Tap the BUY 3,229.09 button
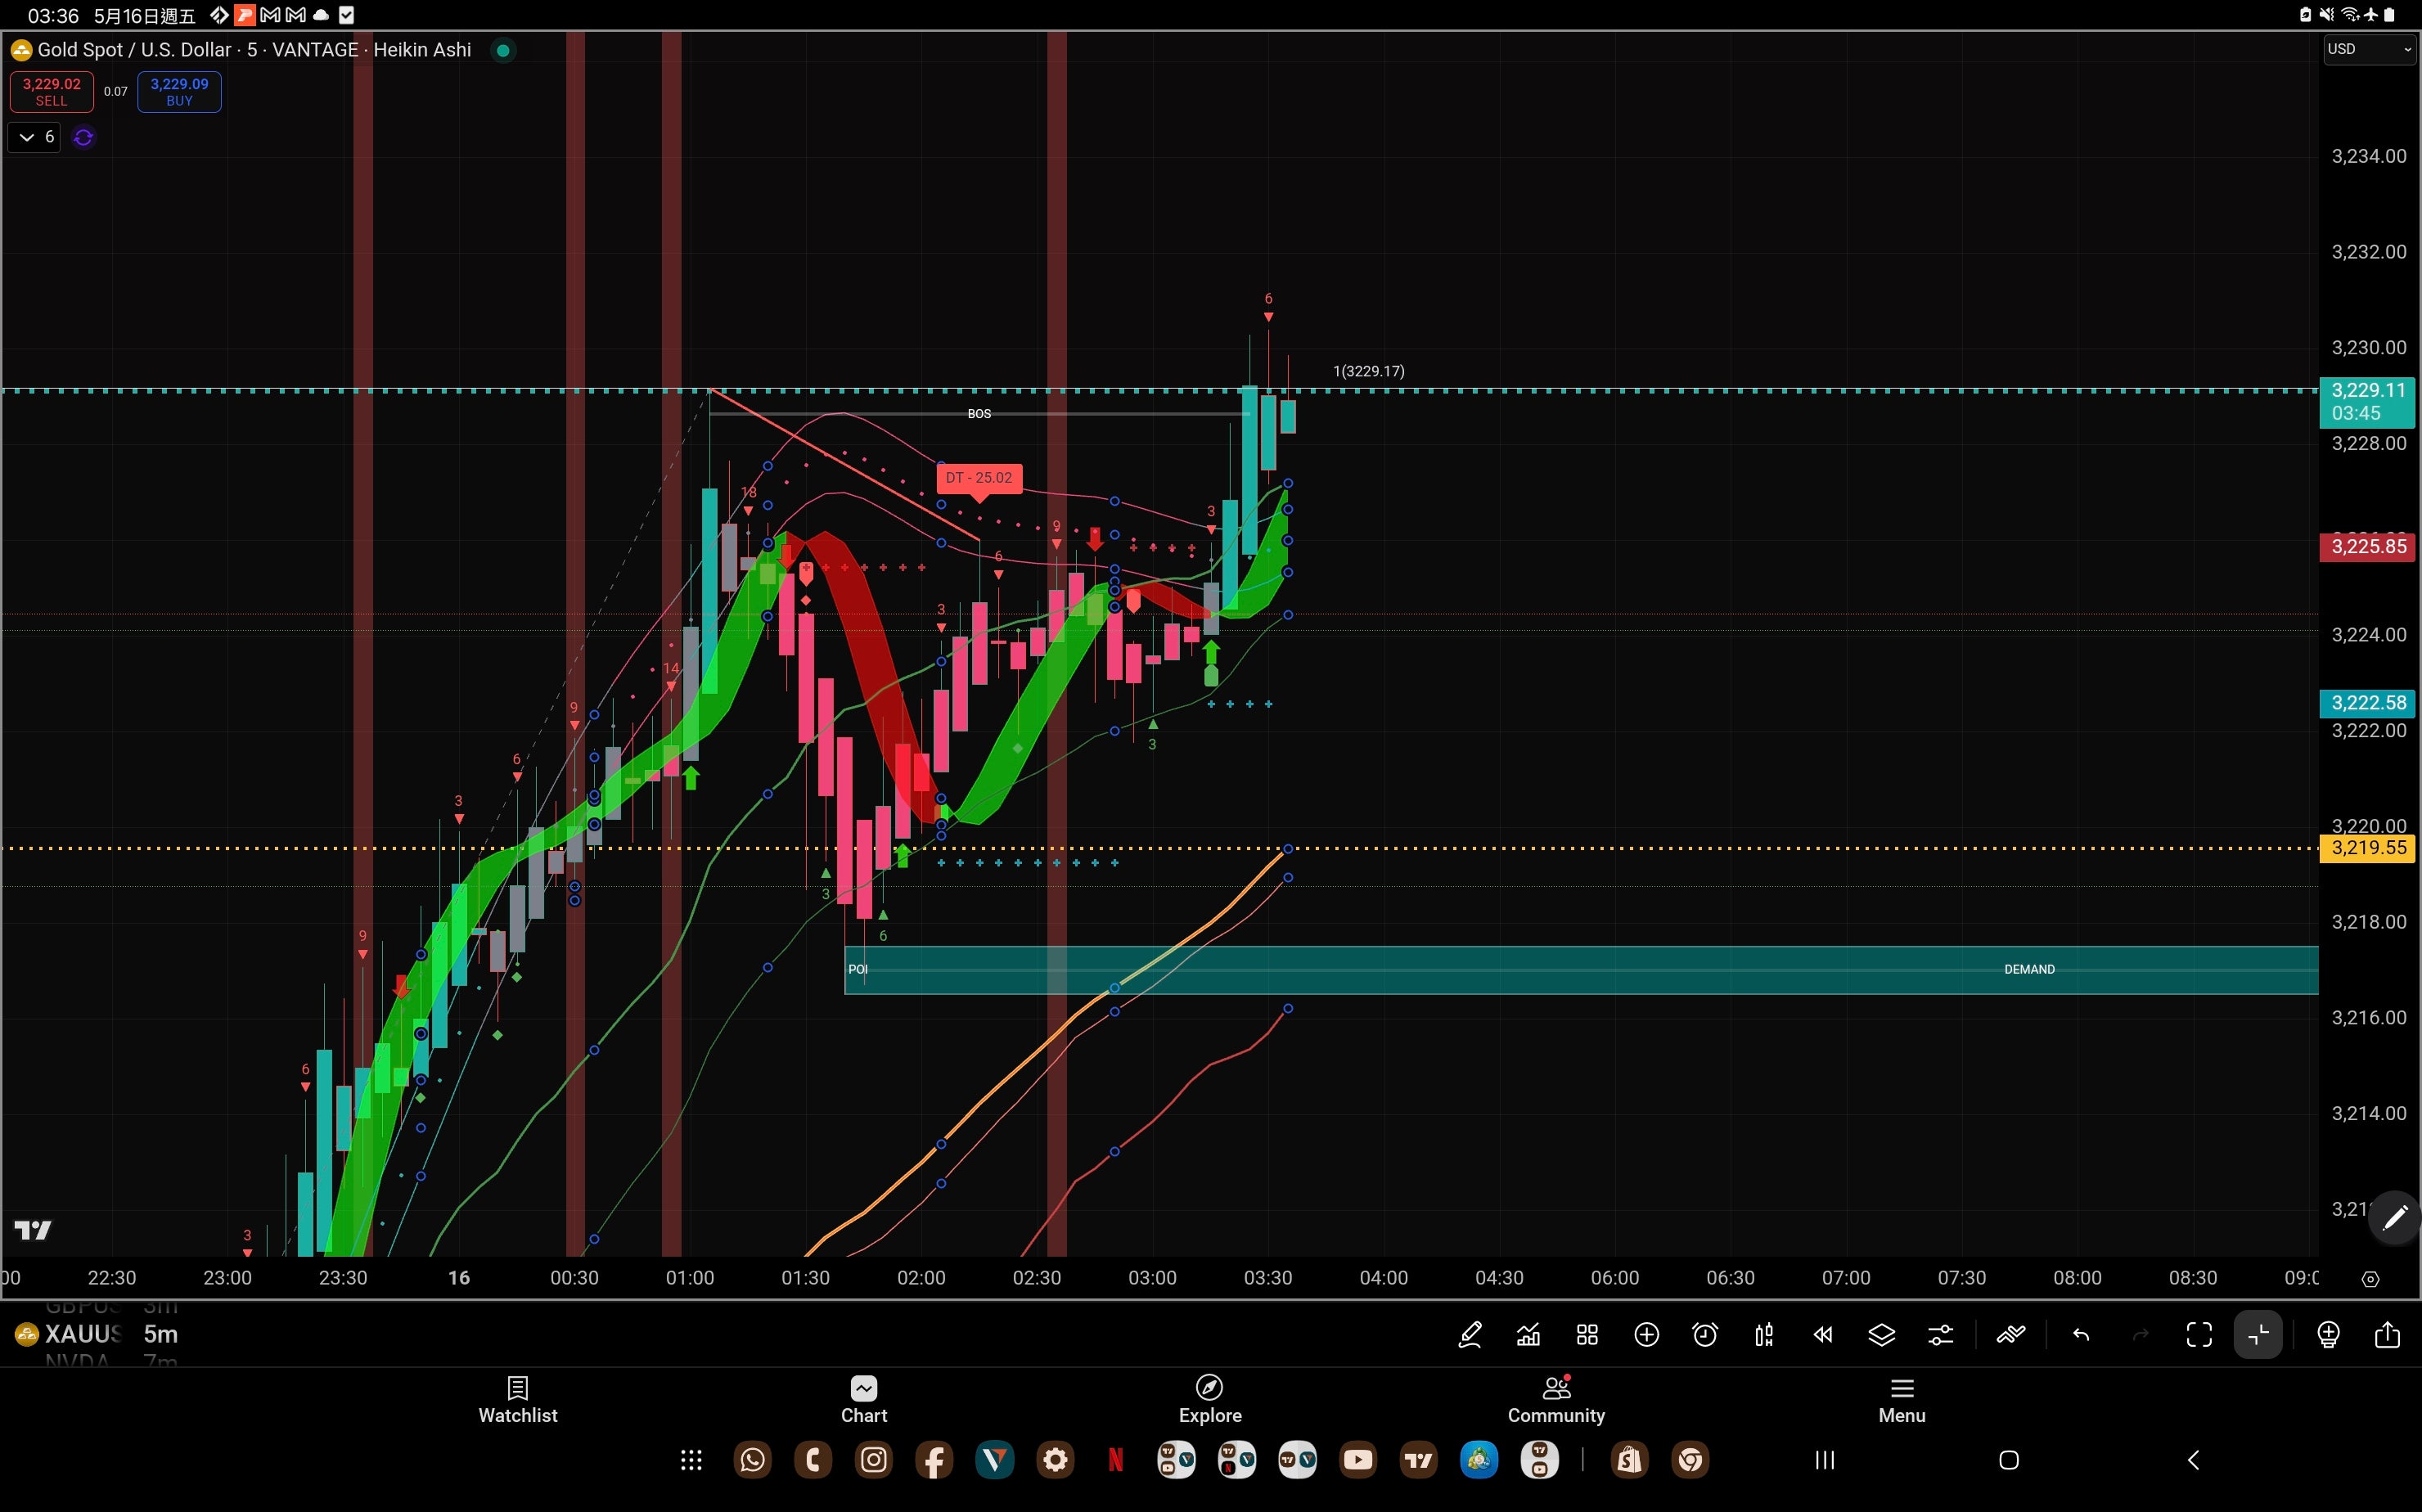The width and height of the screenshot is (2422, 1512). [x=179, y=92]
